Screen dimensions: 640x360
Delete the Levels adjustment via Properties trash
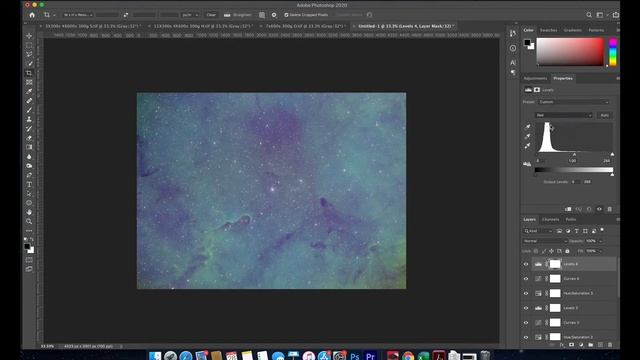[x=609, y=209]
